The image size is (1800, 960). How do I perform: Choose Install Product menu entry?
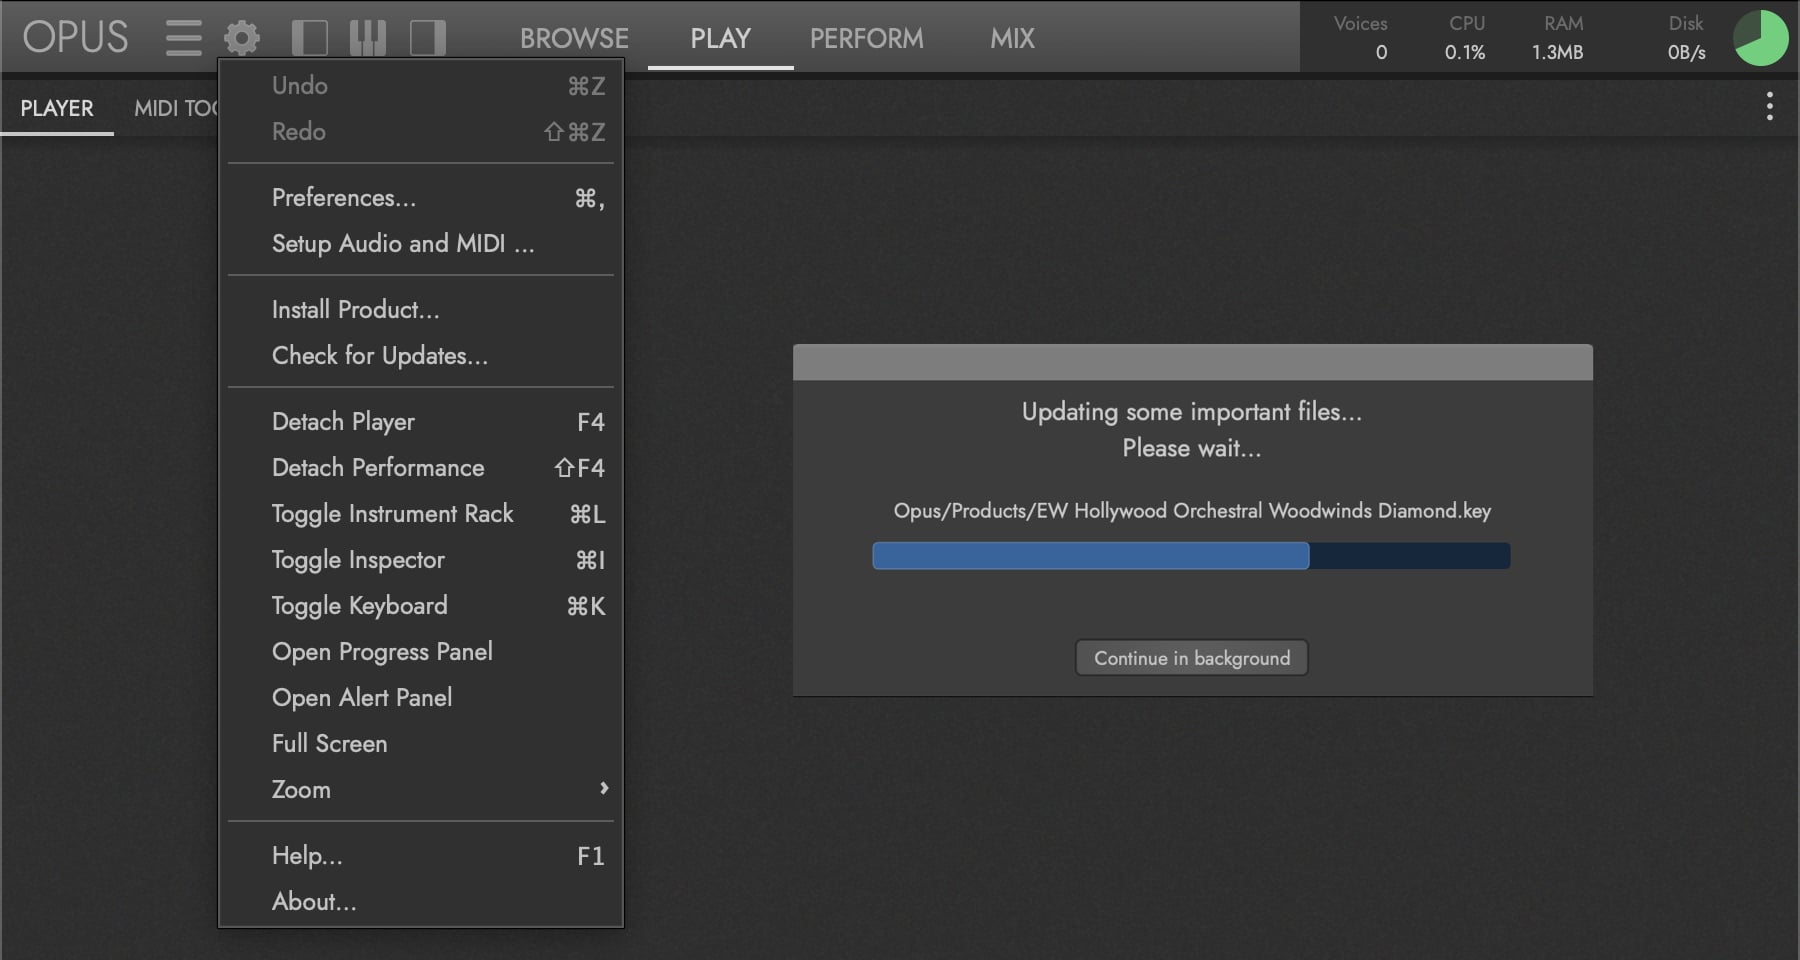421,310
